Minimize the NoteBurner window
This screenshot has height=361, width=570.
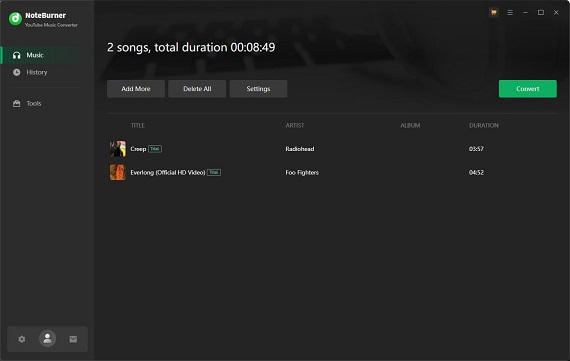point(525,13)
